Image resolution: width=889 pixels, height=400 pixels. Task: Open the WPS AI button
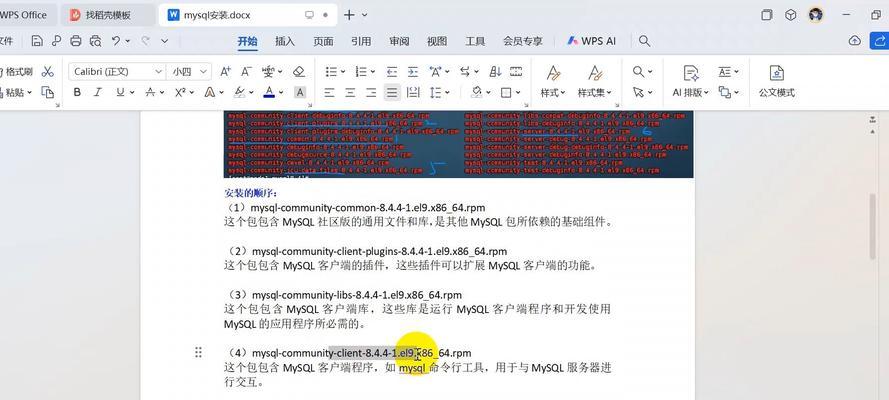[591, 41]
